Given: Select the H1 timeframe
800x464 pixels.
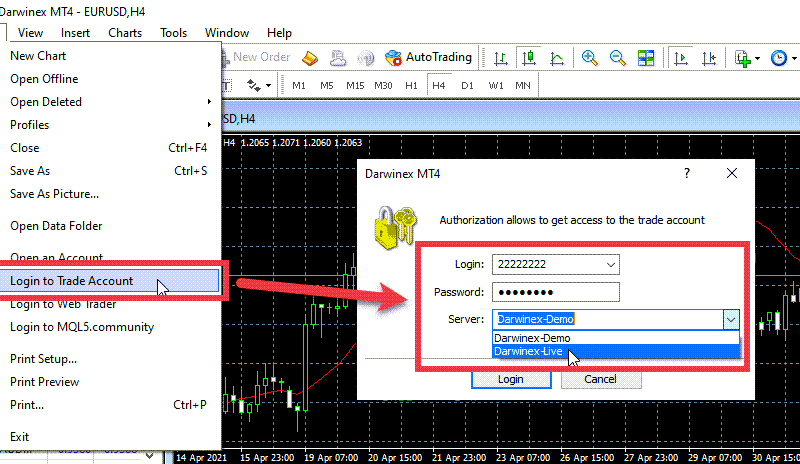Looking at the screenshot, I should point(411,85).
